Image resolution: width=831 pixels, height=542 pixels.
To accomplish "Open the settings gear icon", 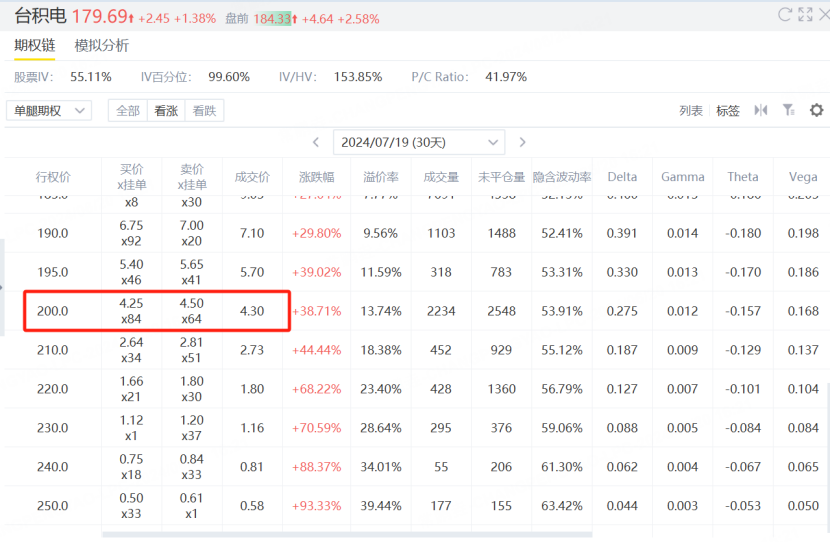I will (817, 110).
